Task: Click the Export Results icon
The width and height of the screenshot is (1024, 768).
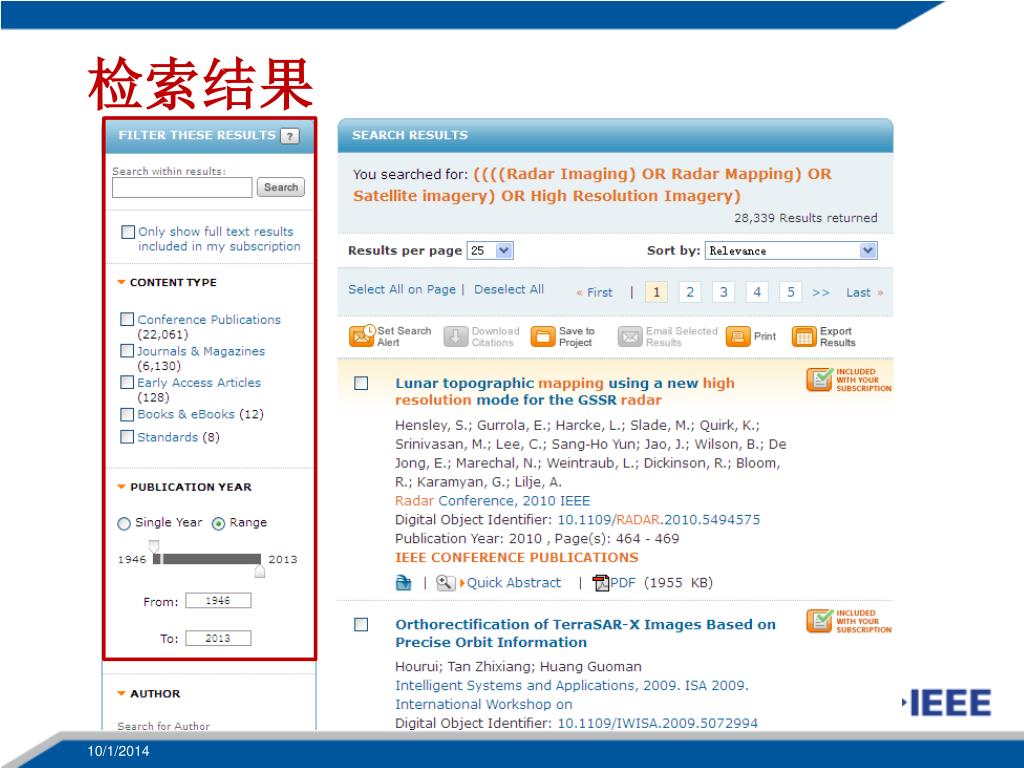Action: (x=804, y=336)
